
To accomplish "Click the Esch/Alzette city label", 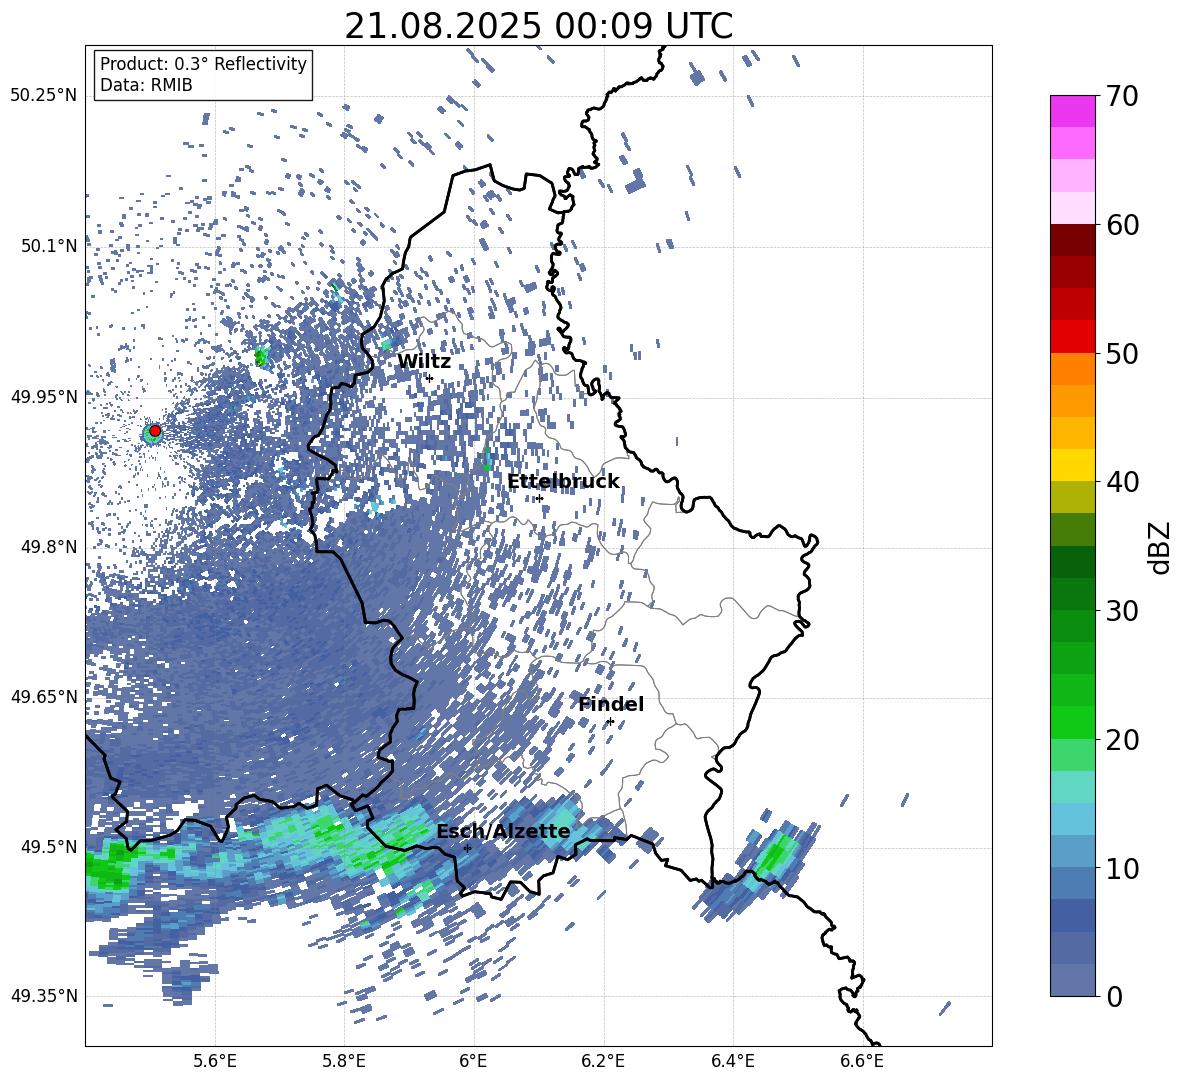I will point(503,832).
